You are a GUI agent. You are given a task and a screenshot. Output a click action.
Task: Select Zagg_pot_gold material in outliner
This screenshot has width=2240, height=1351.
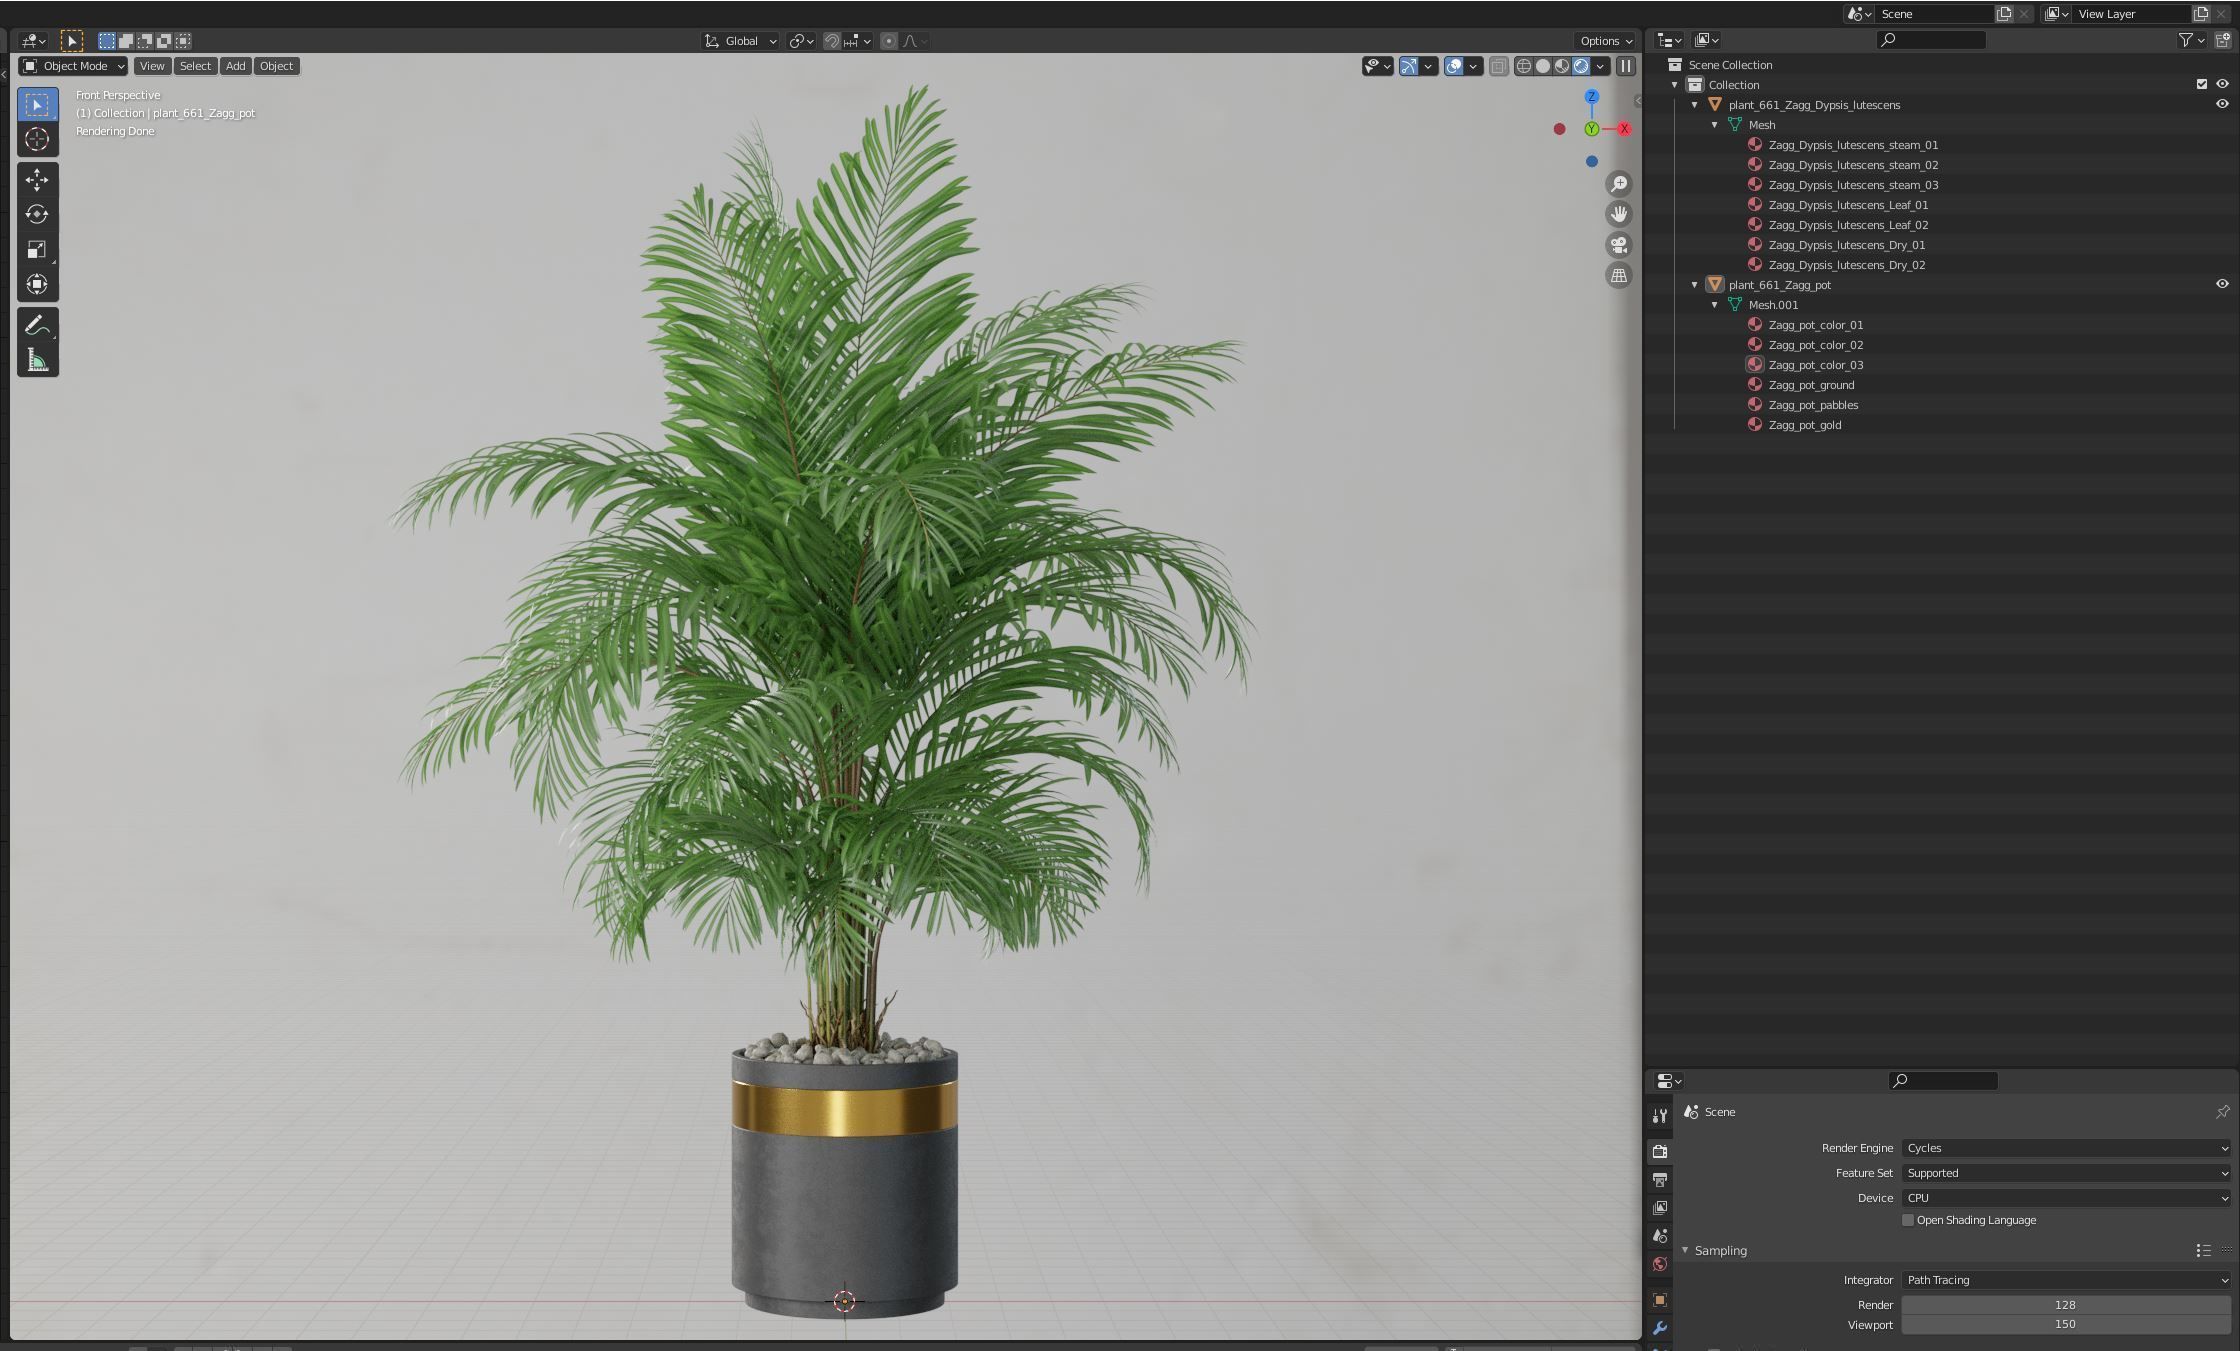pyautogui.click(x=1804, y=425)
